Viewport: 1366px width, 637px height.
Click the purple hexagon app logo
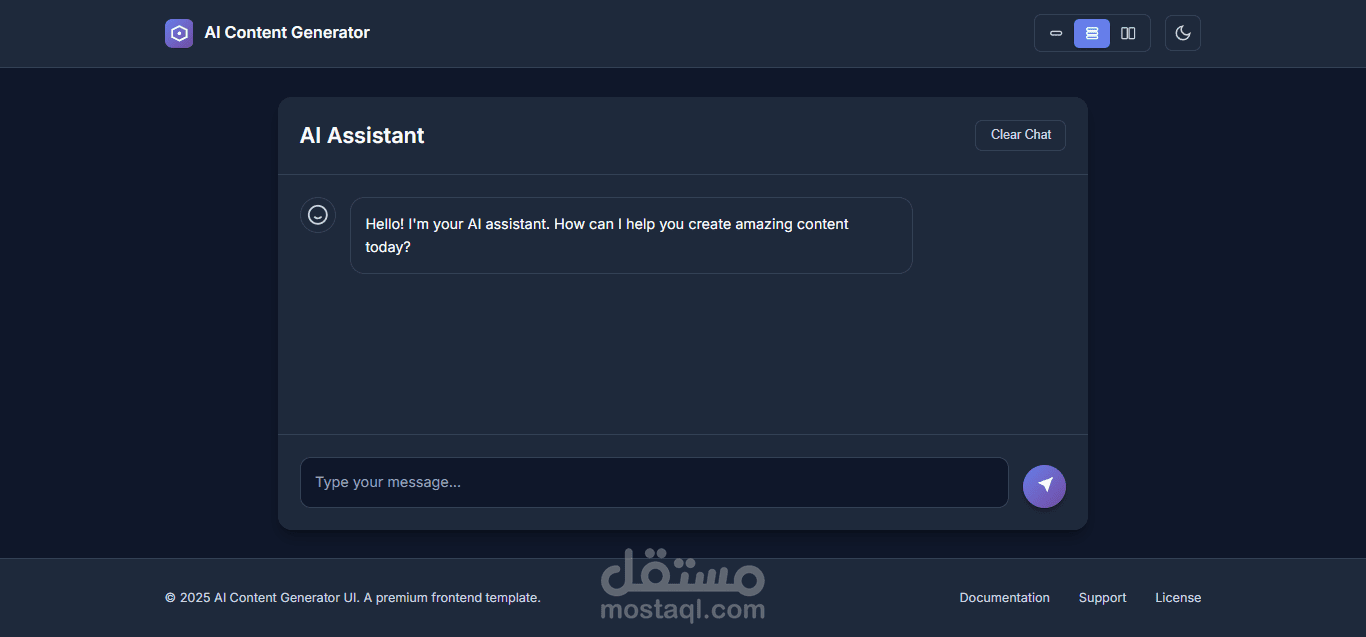click(179, 33)
